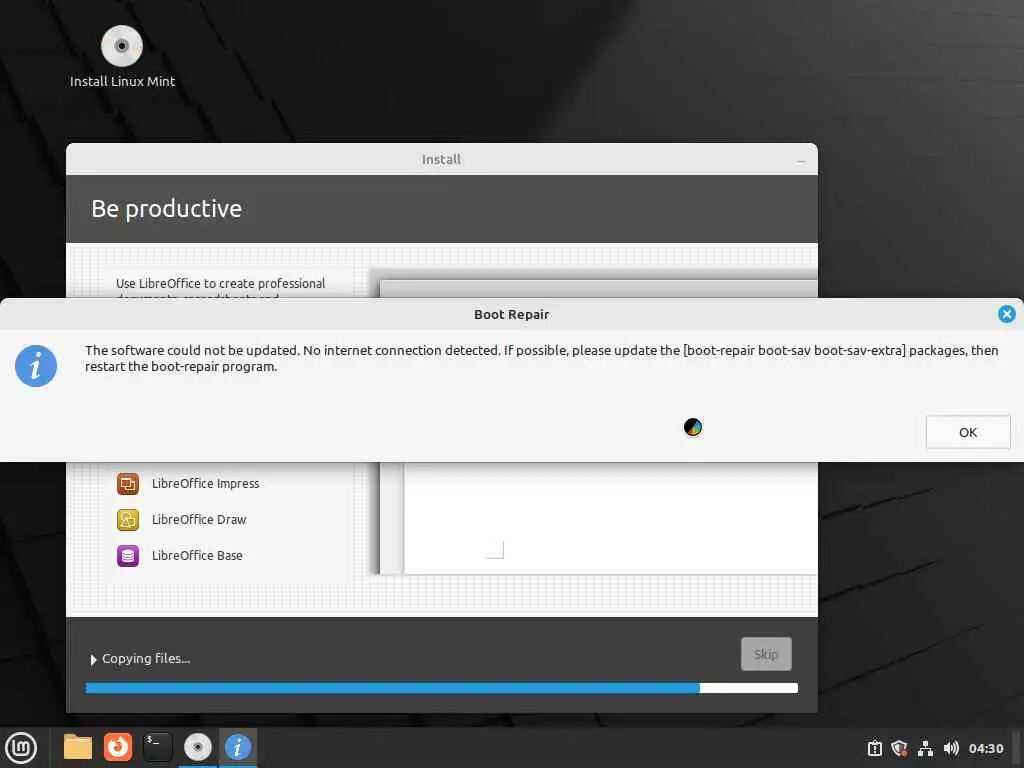
Task: Launch Firefox from the panel
Action: tap(118, 747)
